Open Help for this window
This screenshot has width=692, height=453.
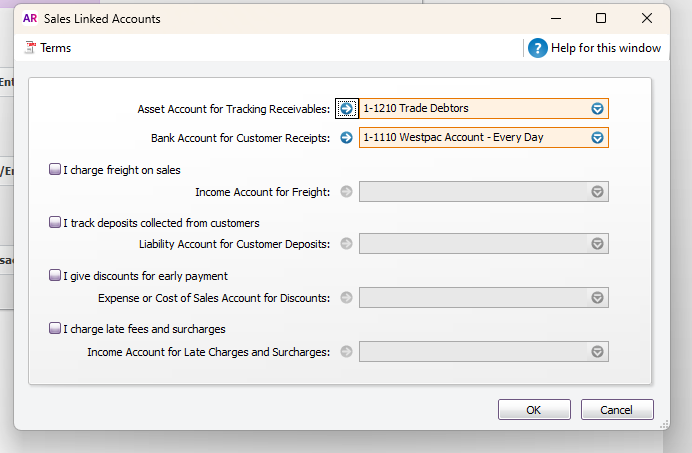tap(606, 48)
